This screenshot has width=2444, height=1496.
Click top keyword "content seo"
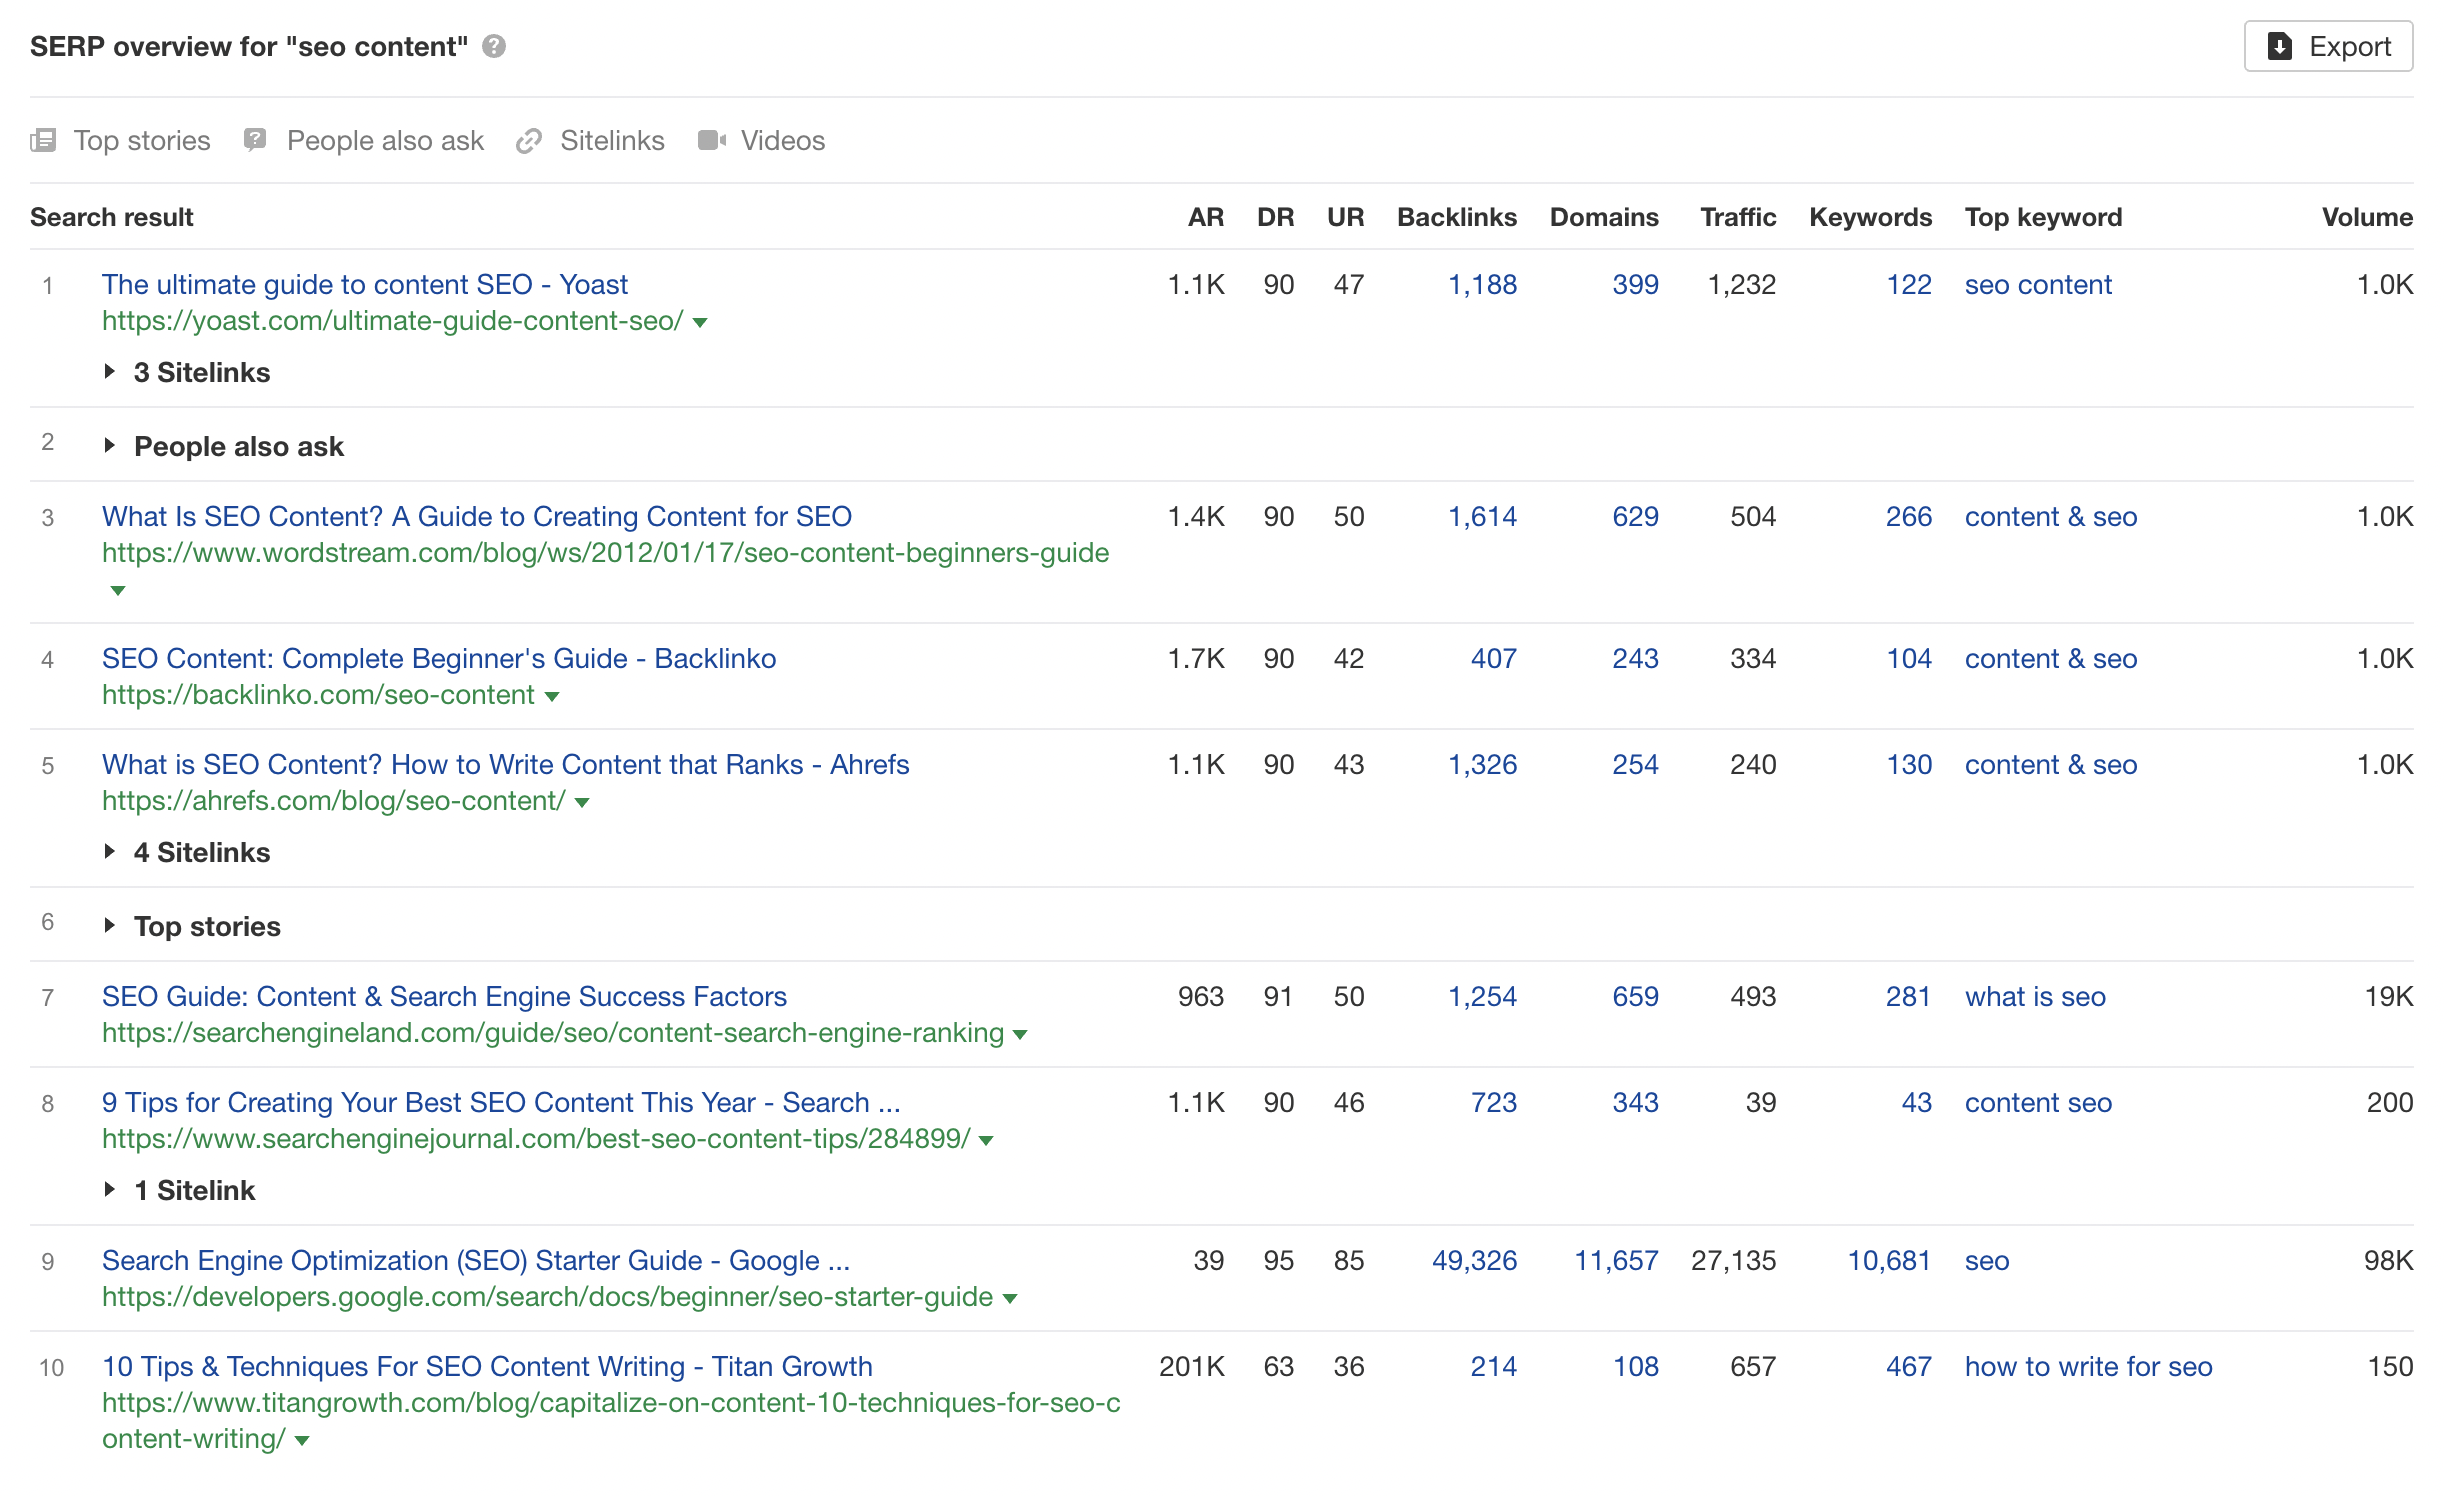pyautogui.click(x=2038, y=1102)
